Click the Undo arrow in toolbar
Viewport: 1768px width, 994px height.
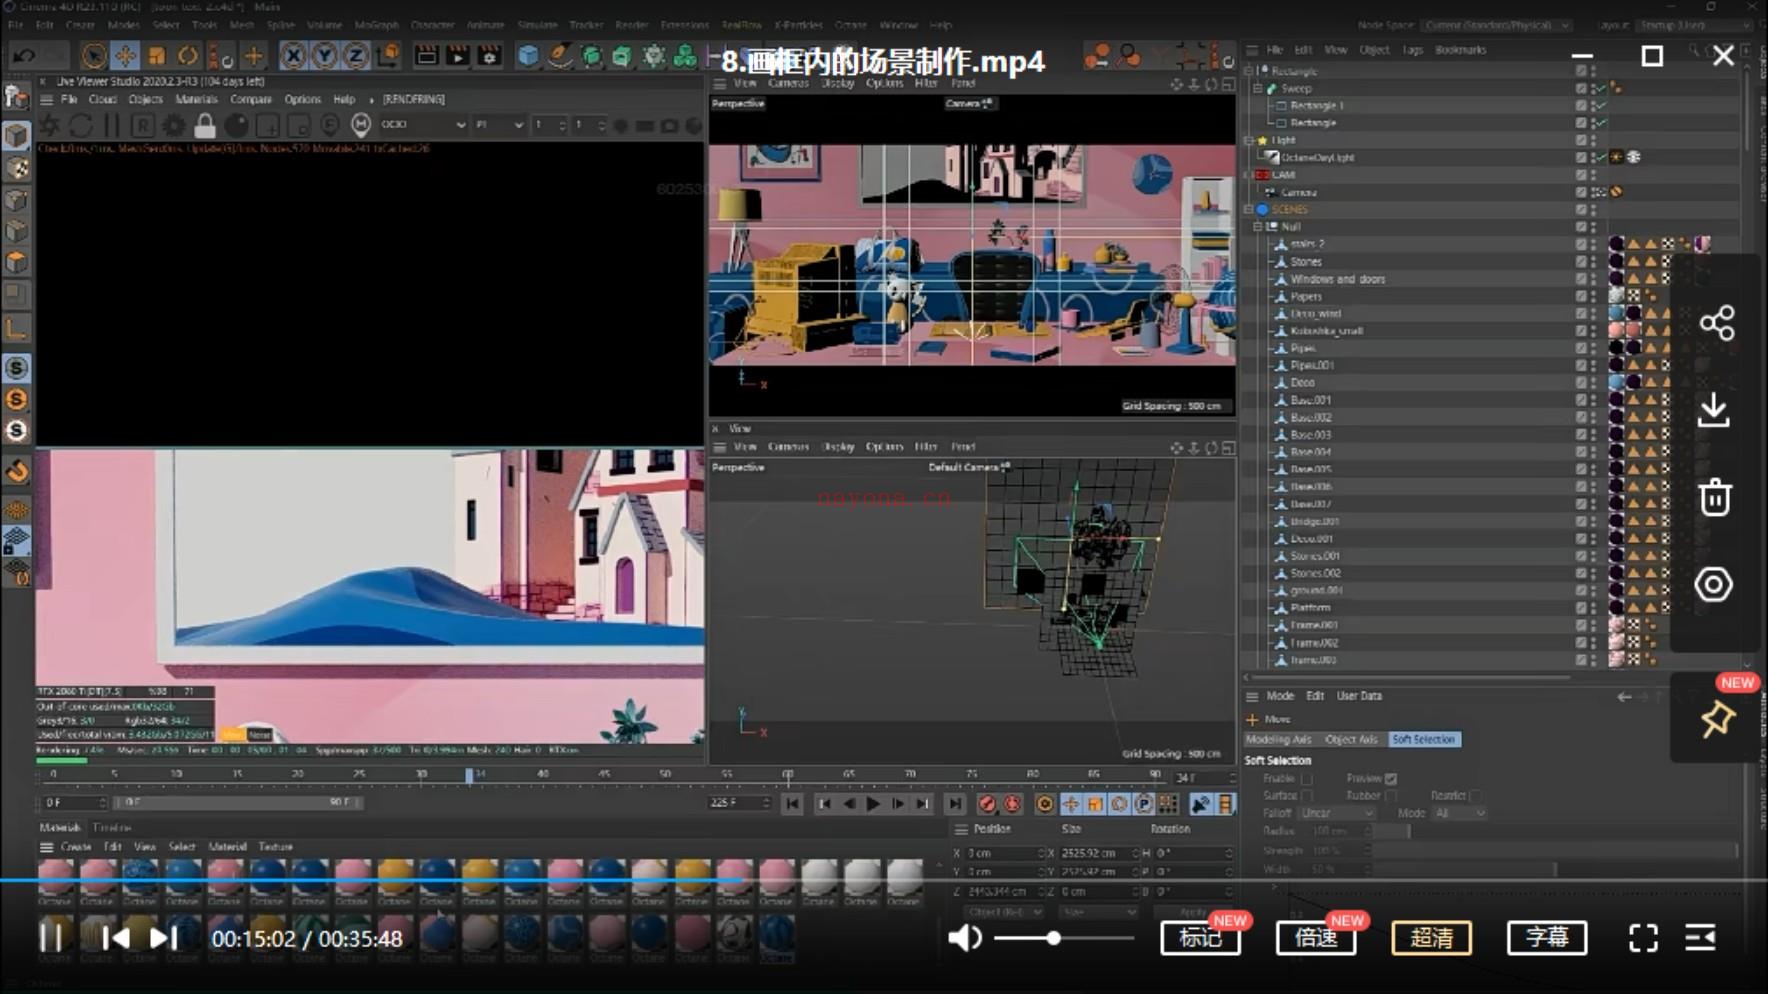24,55
